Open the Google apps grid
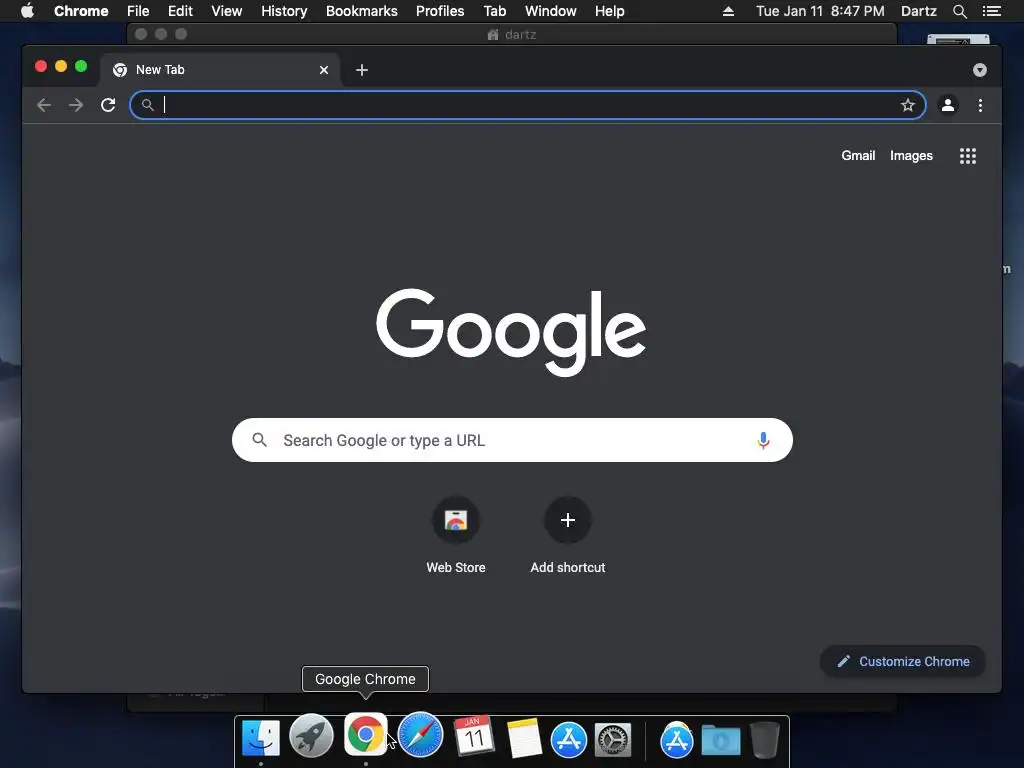This screenshot has height=768, width=1024. coord(968,156)
